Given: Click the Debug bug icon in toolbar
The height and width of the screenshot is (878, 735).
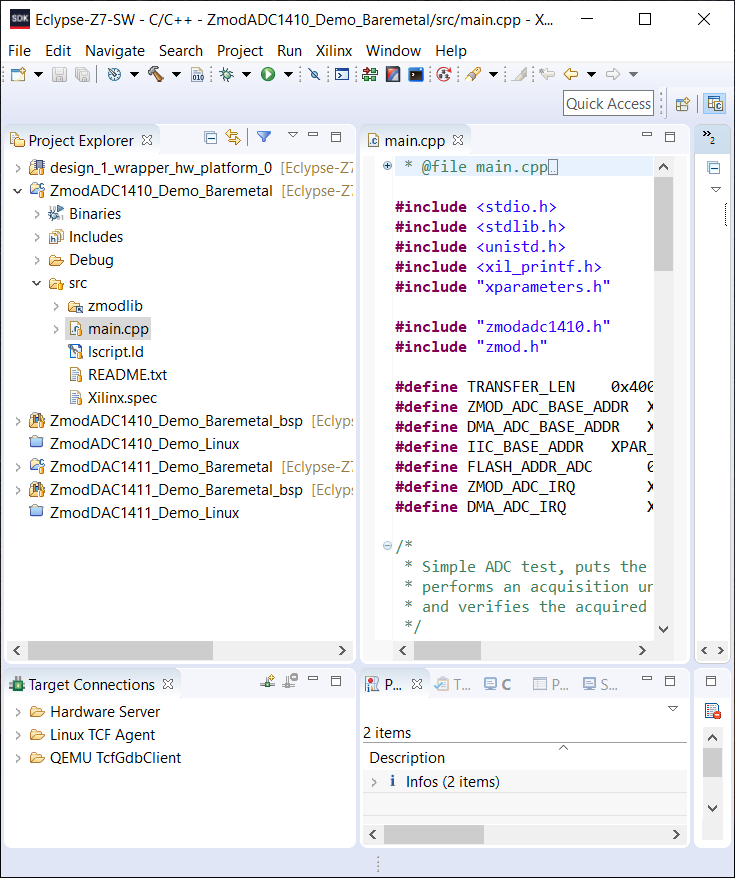Looking at the screenshot, I should point(227,74).
